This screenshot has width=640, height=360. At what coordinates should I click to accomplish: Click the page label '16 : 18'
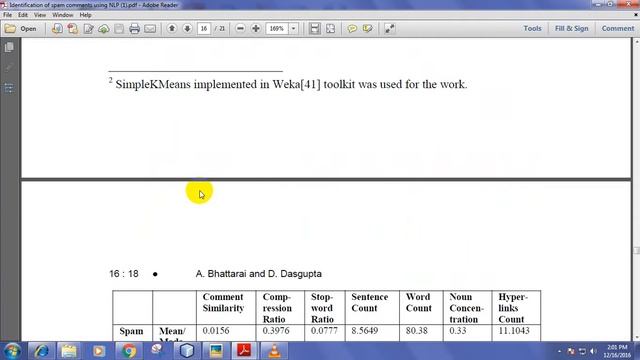[124, 274]
